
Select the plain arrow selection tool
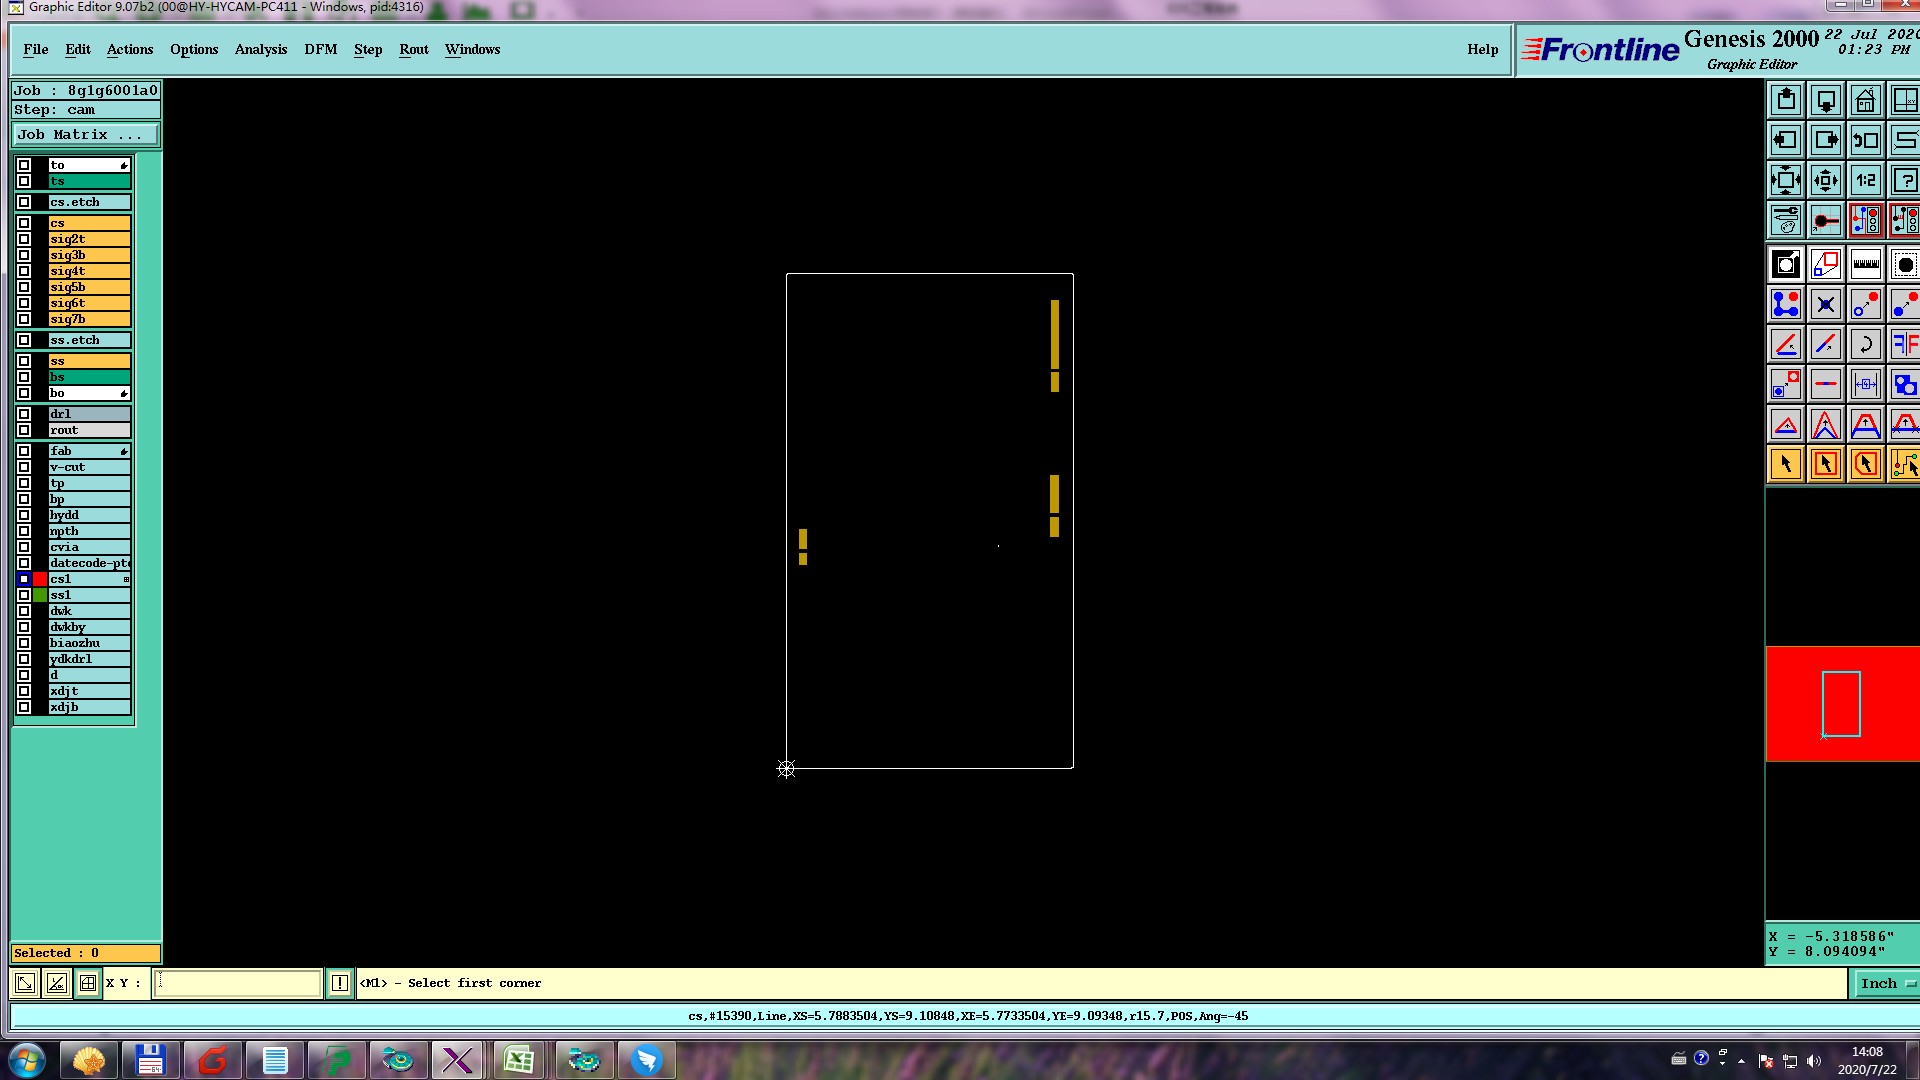click(1786, 465)
